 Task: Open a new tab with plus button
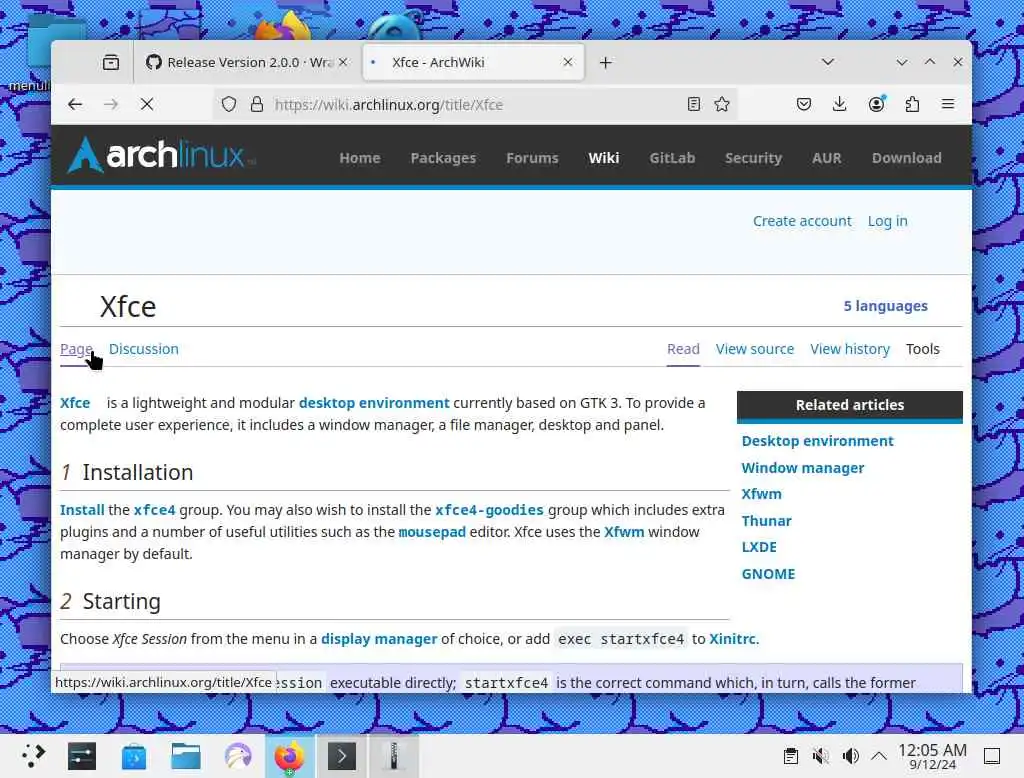[605, 63]
